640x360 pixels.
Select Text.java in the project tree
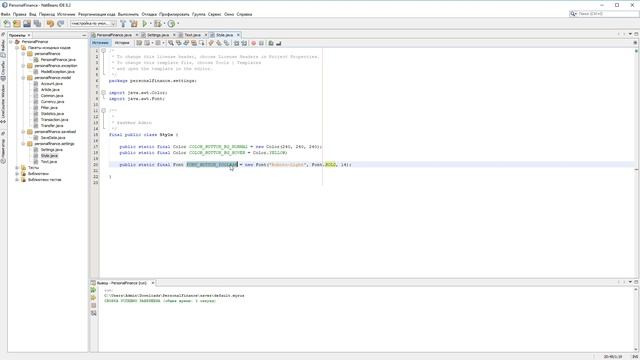(x=49, y=162)
